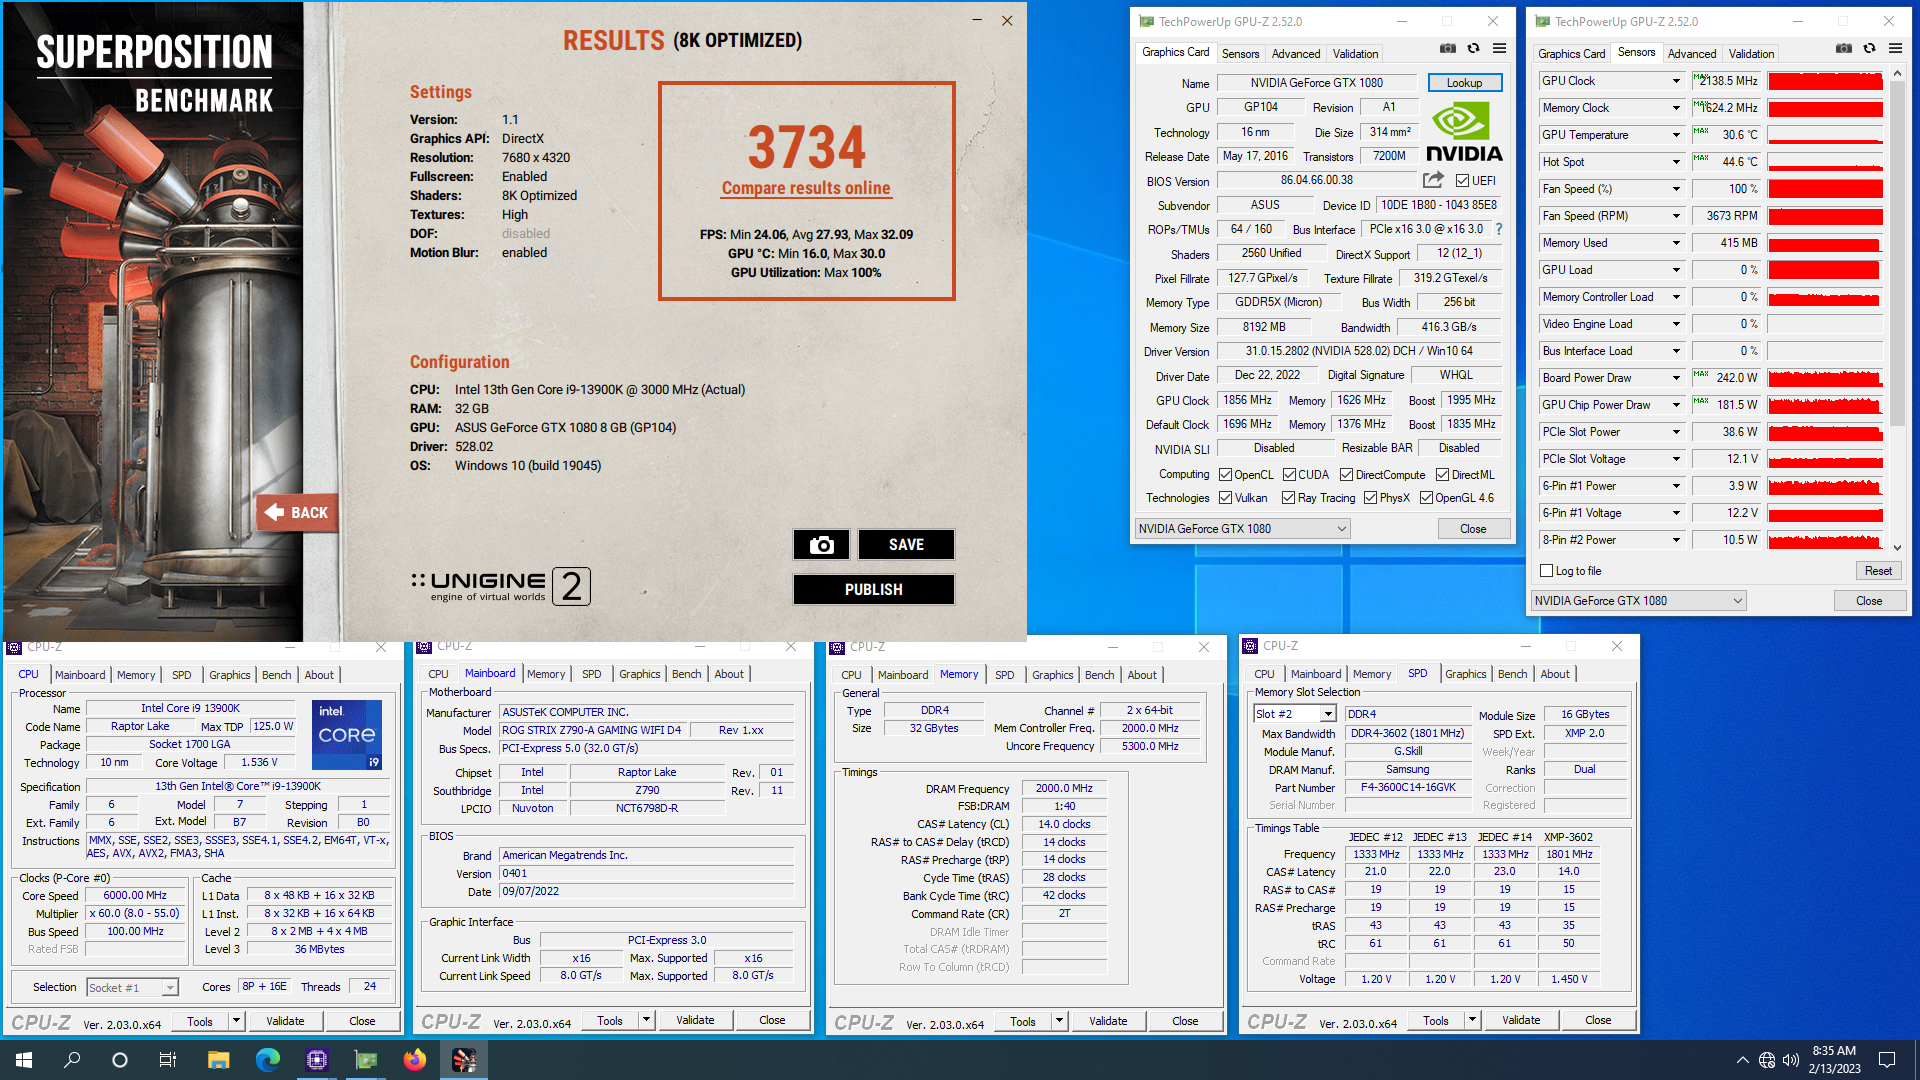Open taskbar search magnifier

(x=72, y=1060)
